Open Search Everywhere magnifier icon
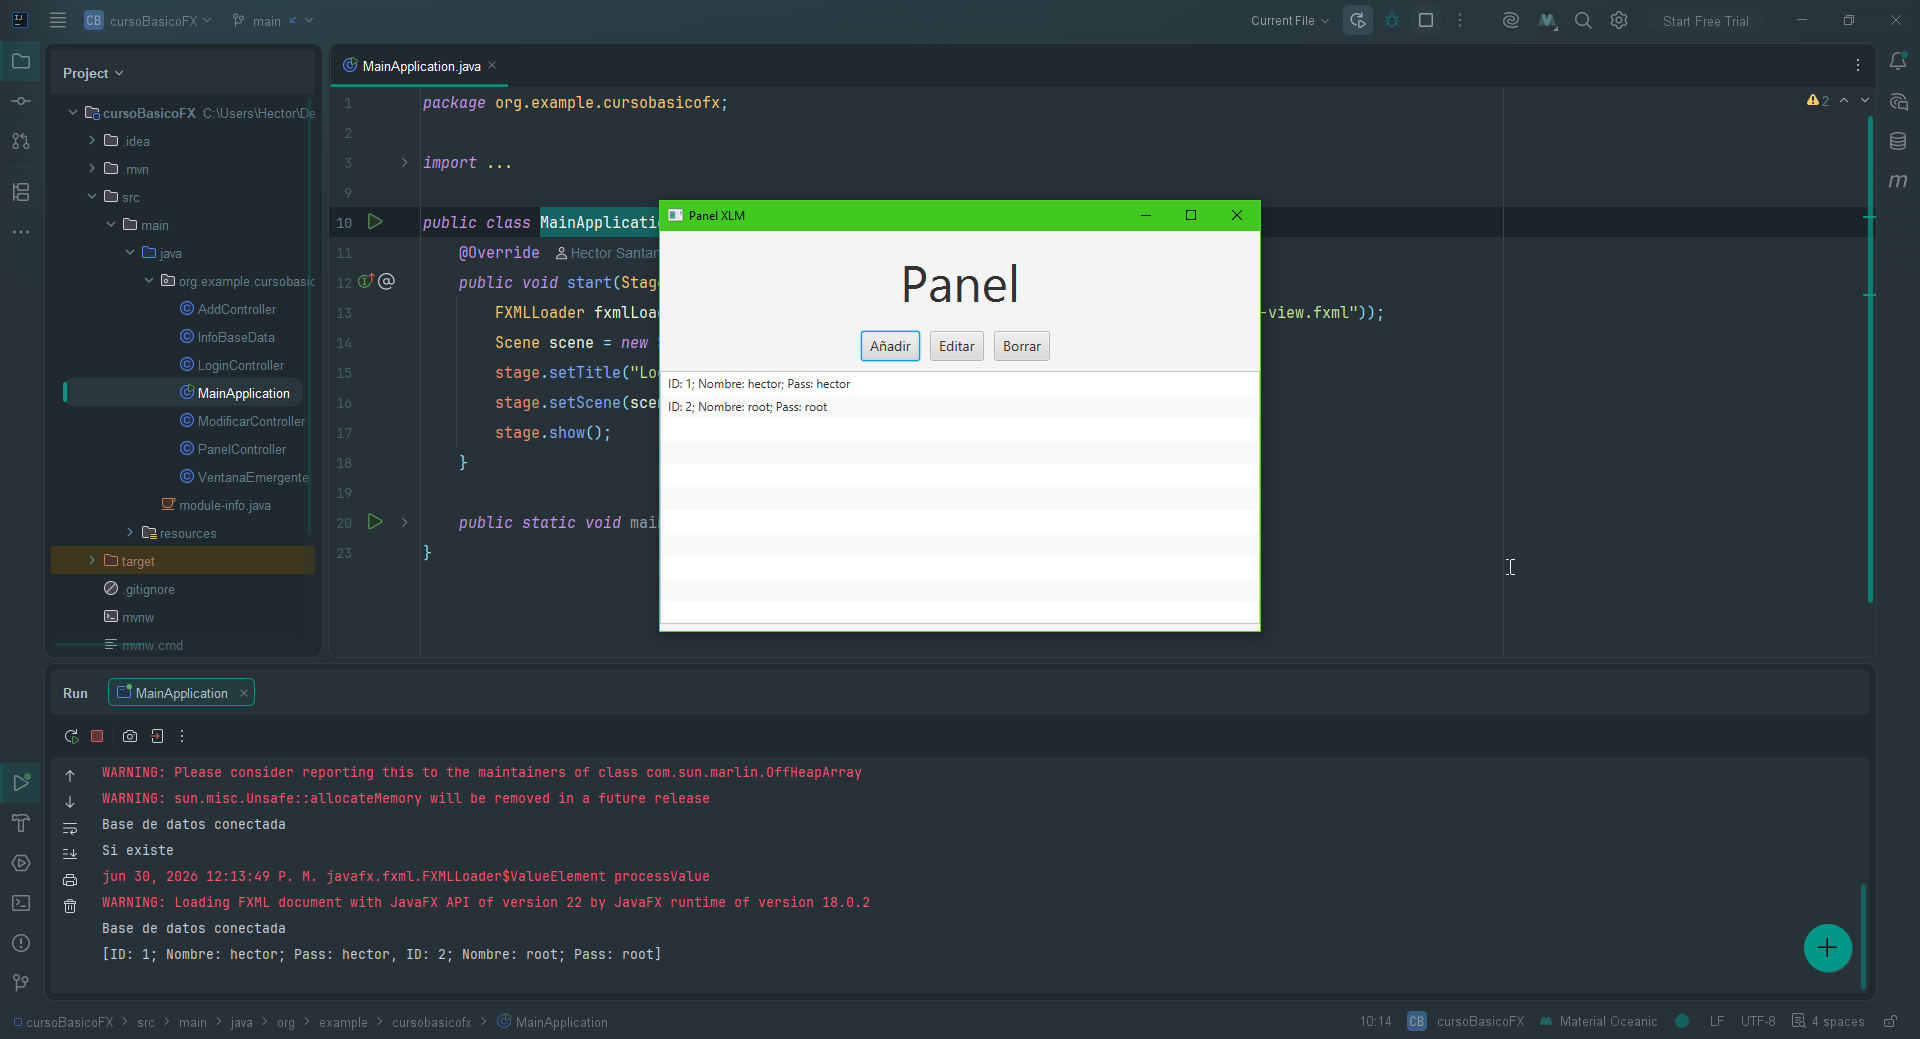The height and width of the screenshot is (1039, 1920). 1583,20
